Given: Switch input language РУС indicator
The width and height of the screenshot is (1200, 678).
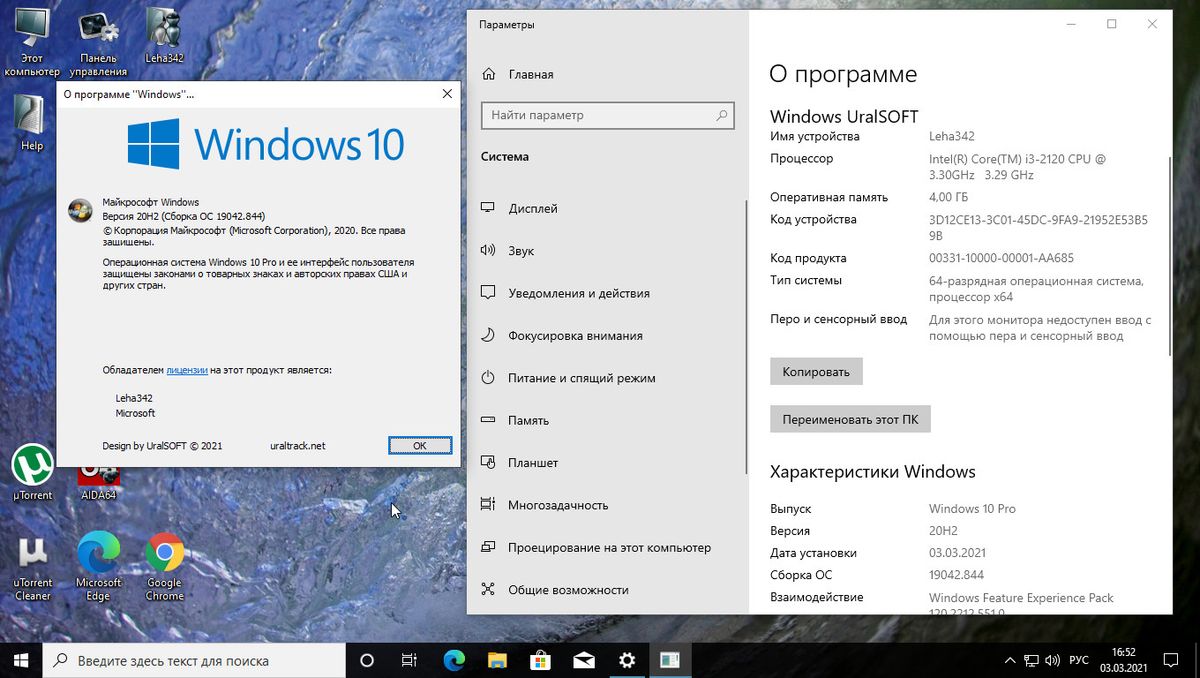Looking at the screenshot, I should coord(1079,660).
